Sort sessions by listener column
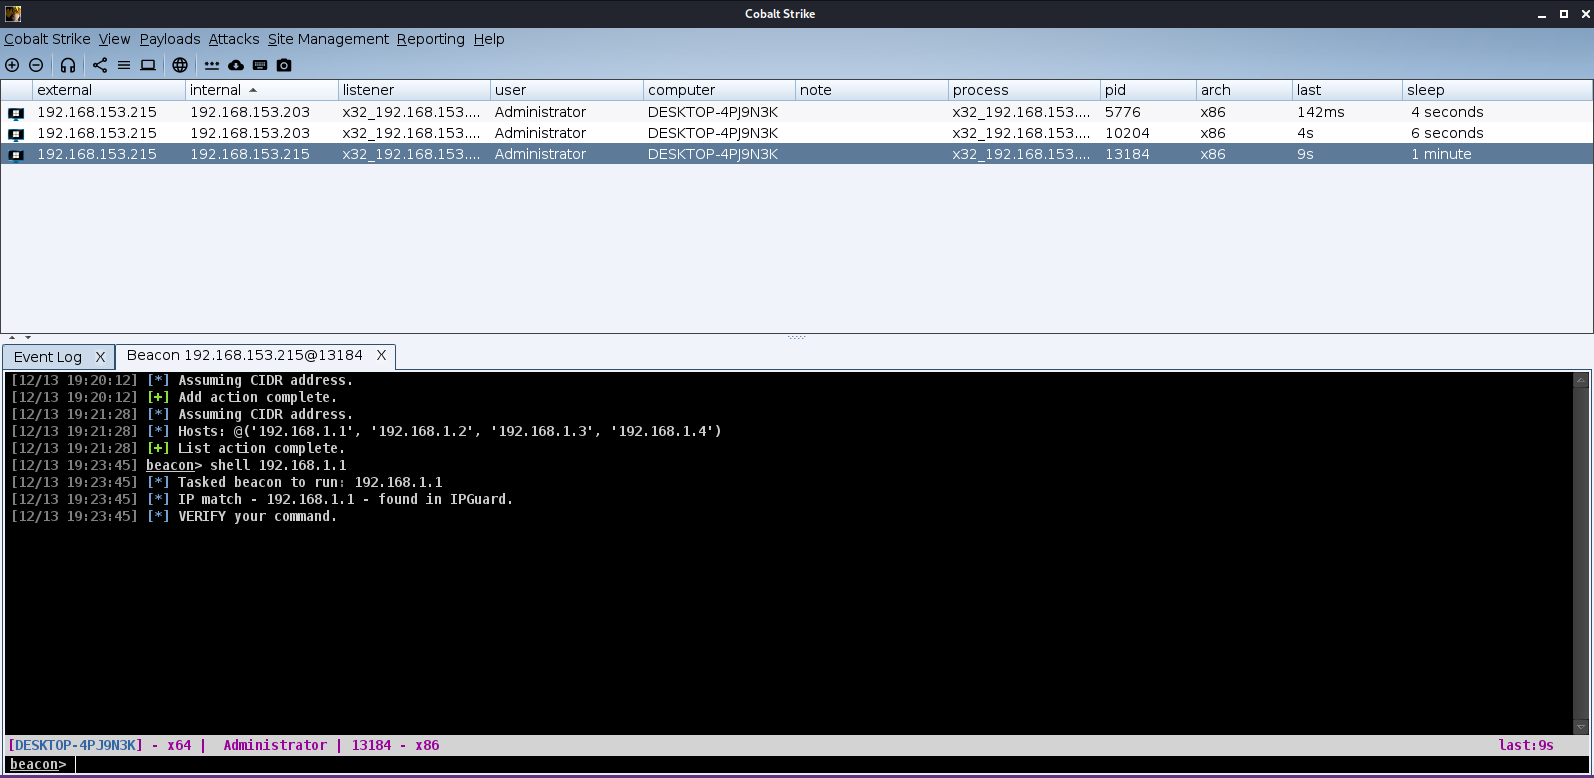Viewport: 1594px width, 778px height. (x=414, y=90)
